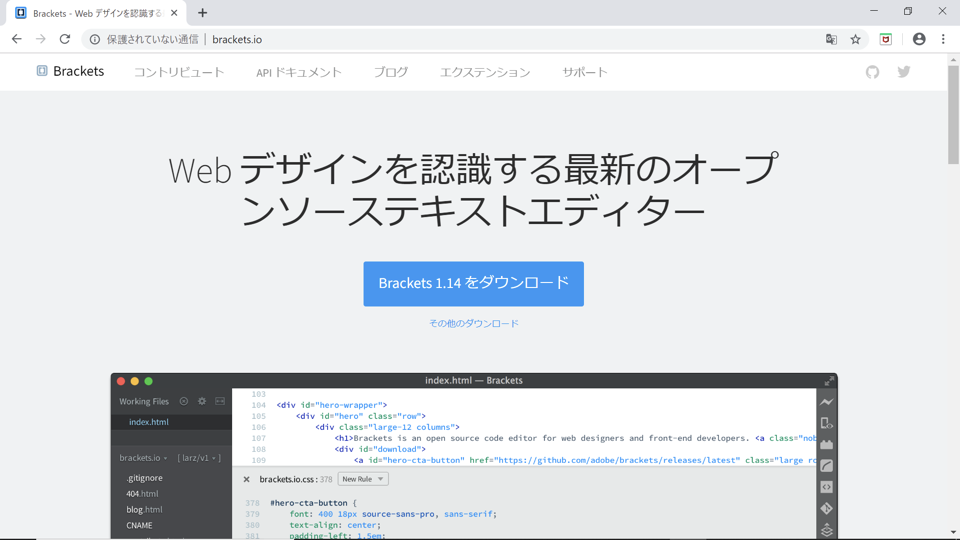The width and height of the screenshot is (960, 540).
Task: Open the red shield extension icon
Action: tap(885, 39)
